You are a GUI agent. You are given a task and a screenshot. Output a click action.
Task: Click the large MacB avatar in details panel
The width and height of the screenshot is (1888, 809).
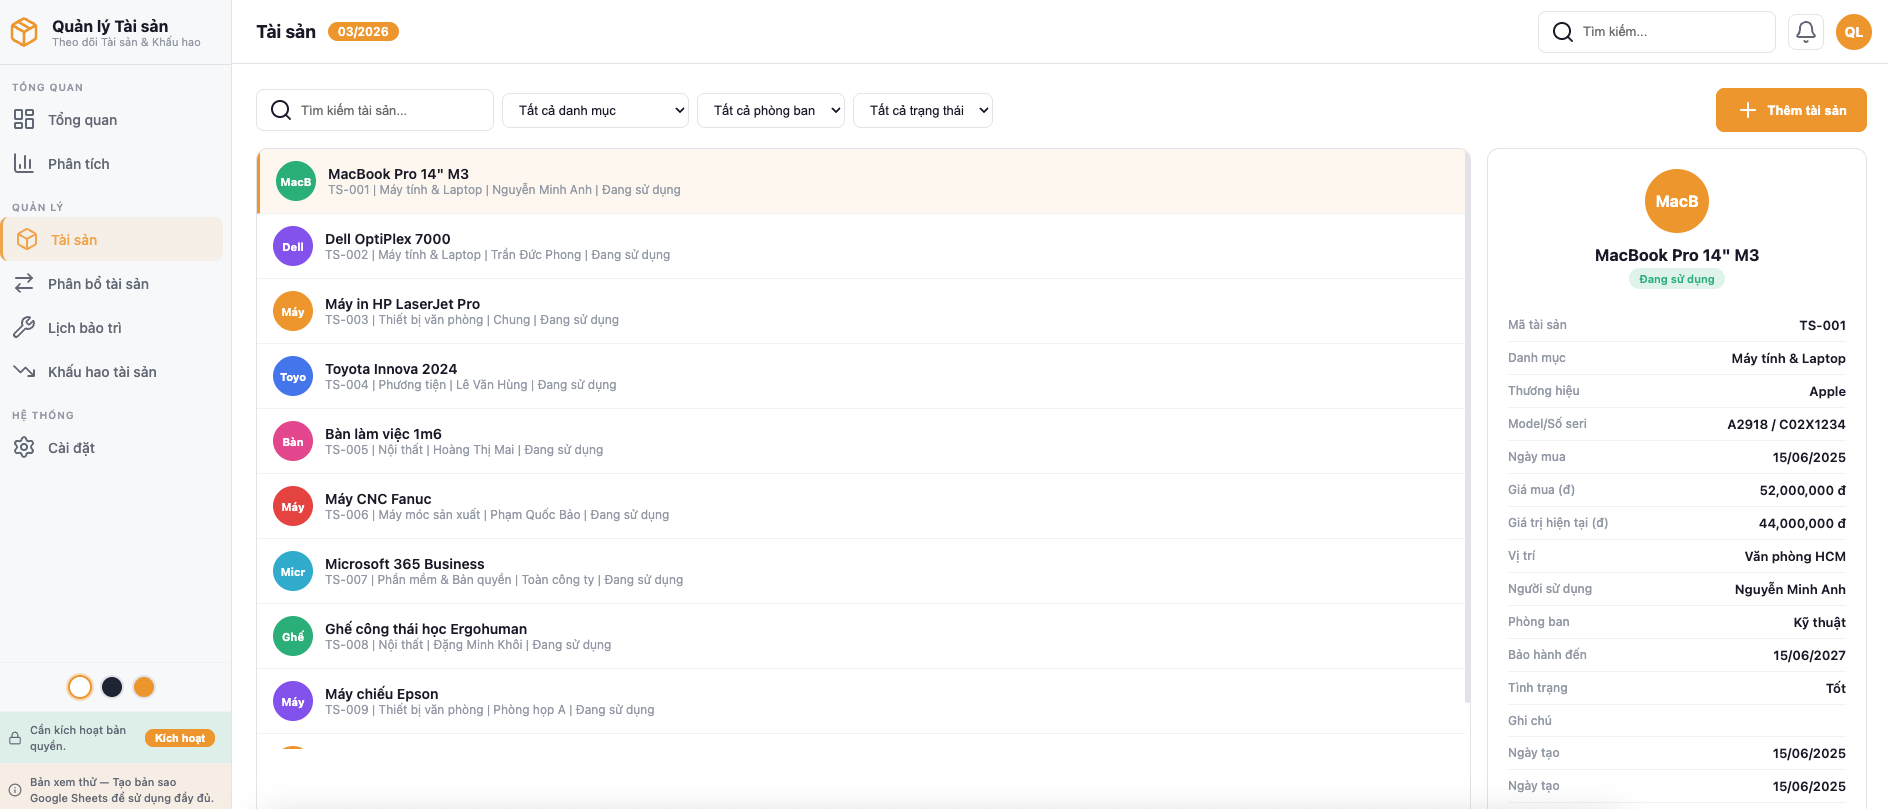click(1676, 201)
